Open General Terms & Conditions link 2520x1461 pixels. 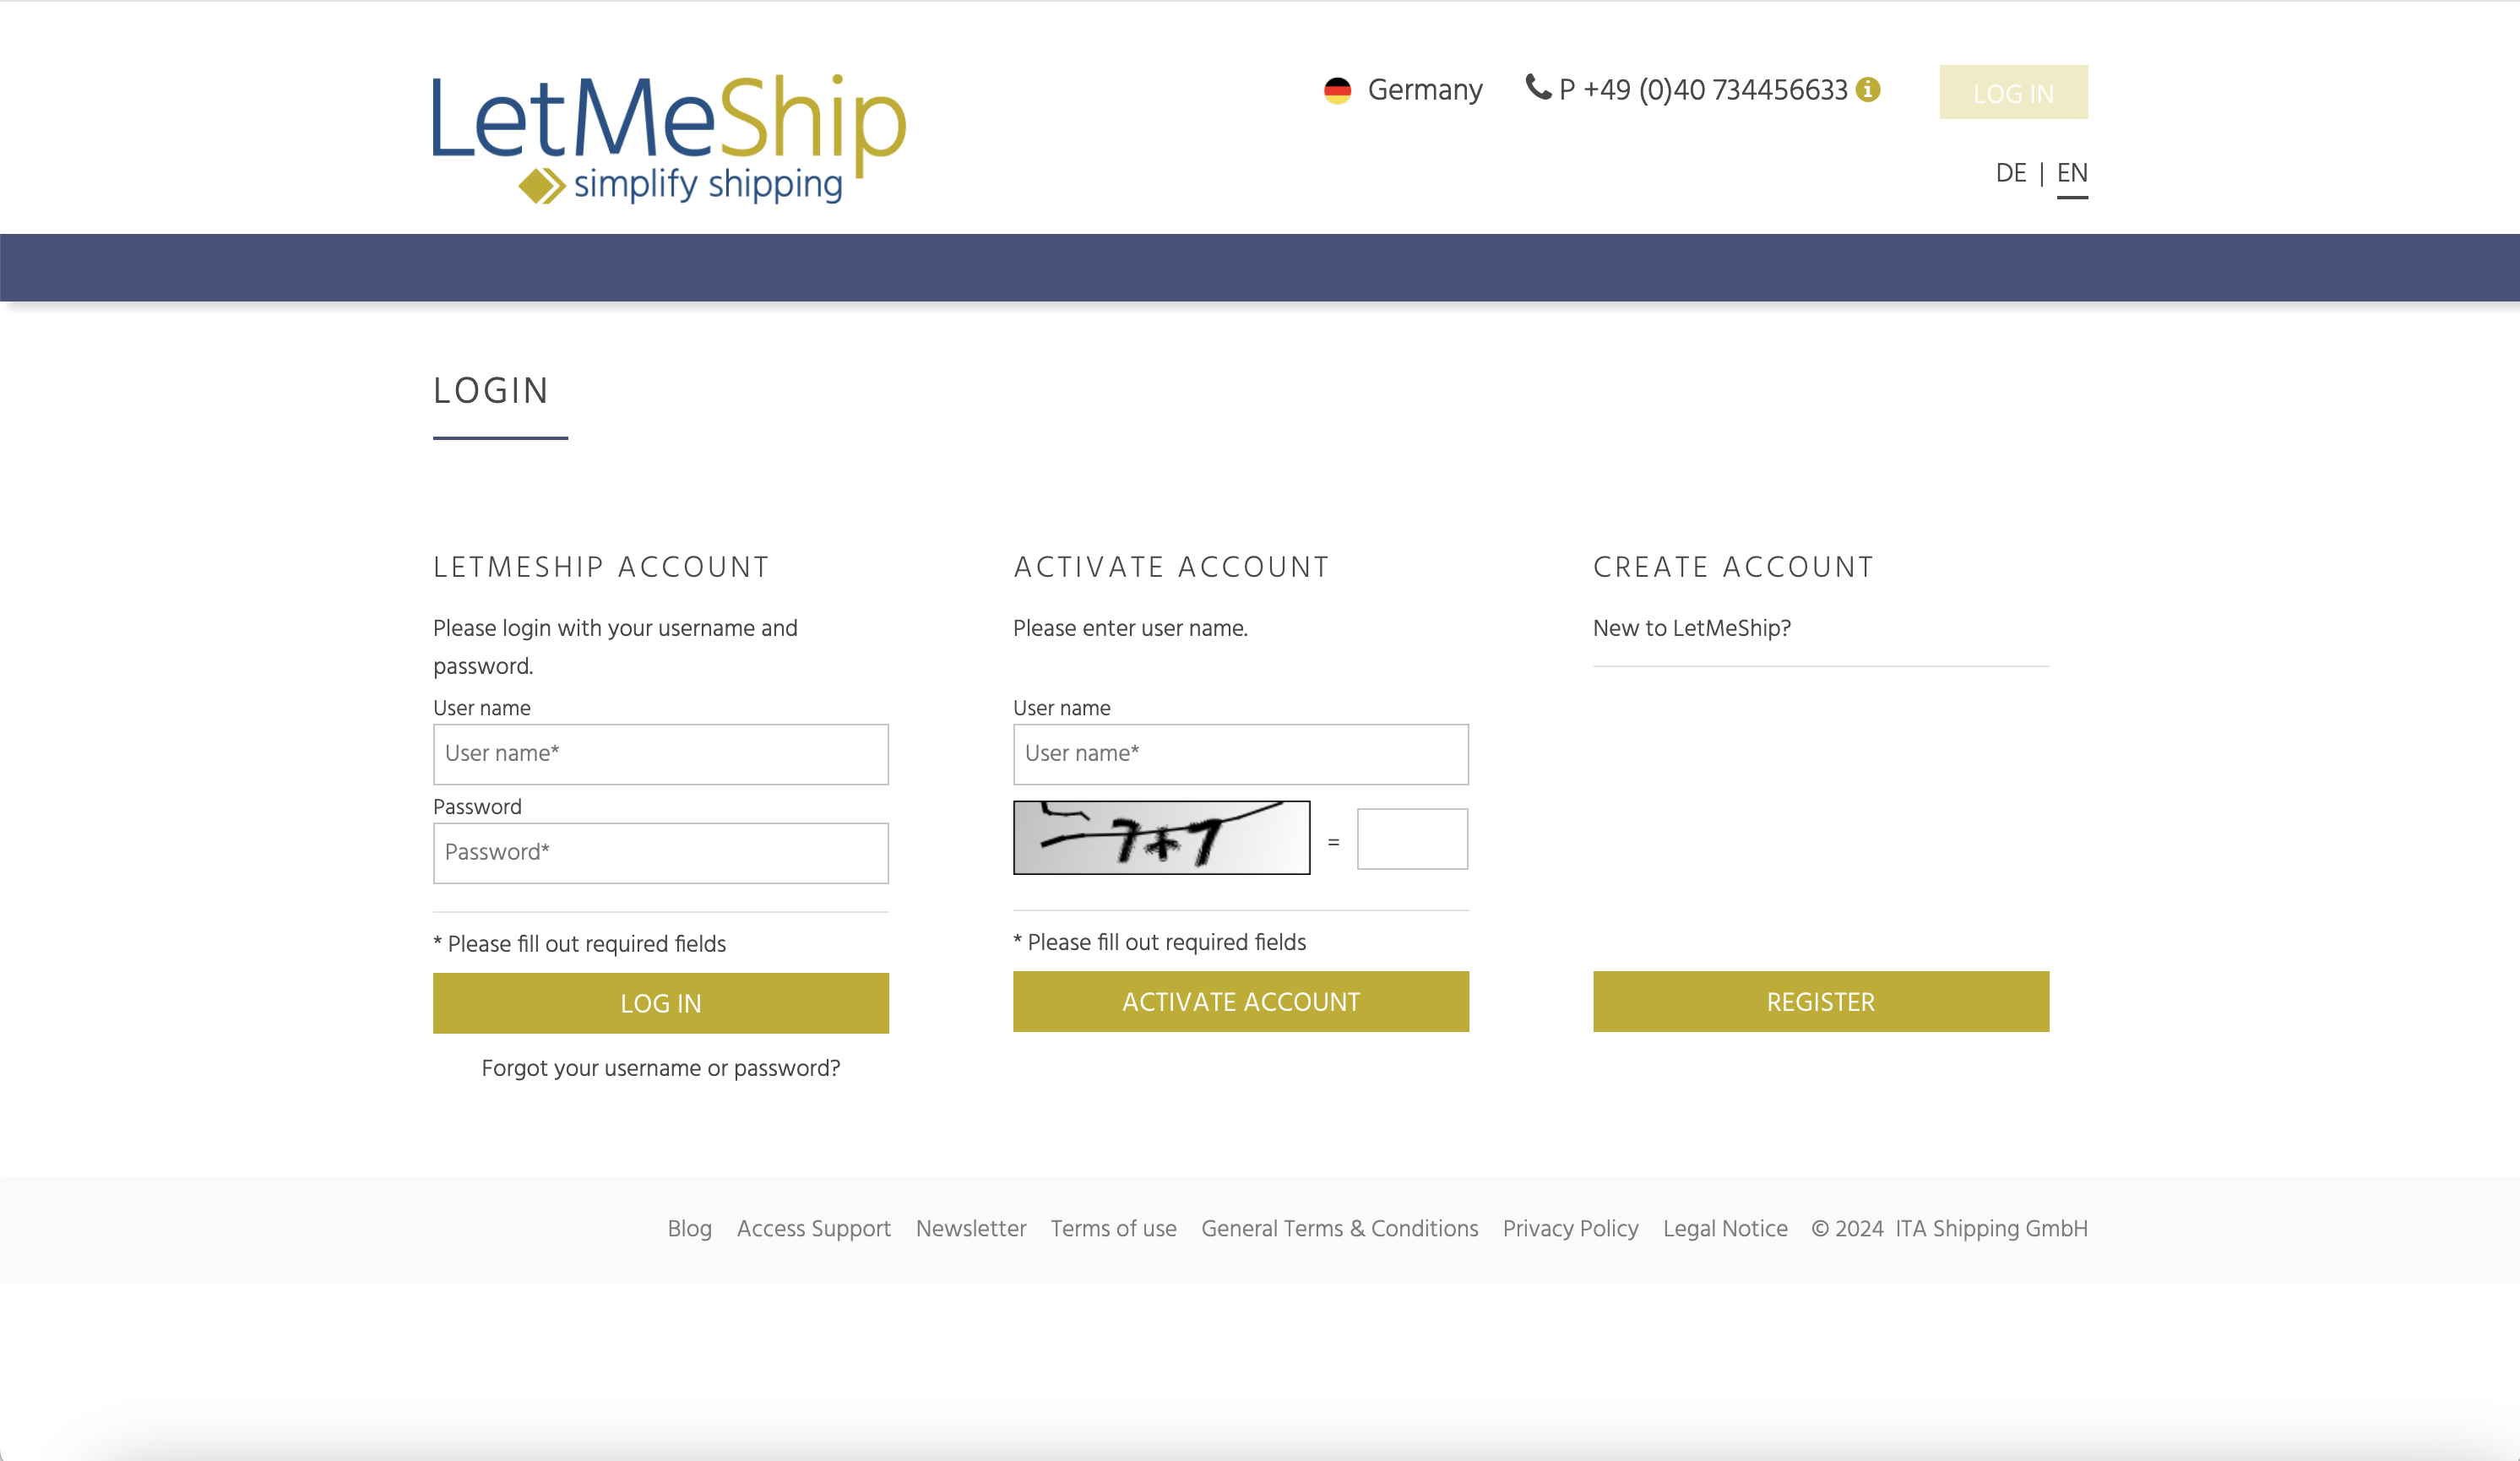pyautogui.click(x=1338, y=1229)
